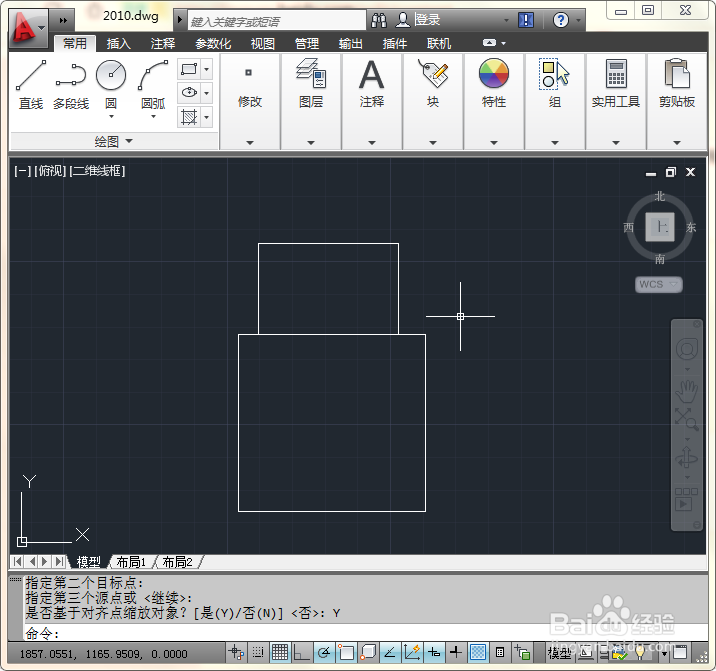Toggle grid display in status bar
The width and height of the screenshot is (716, 671).
coord(279,652)
